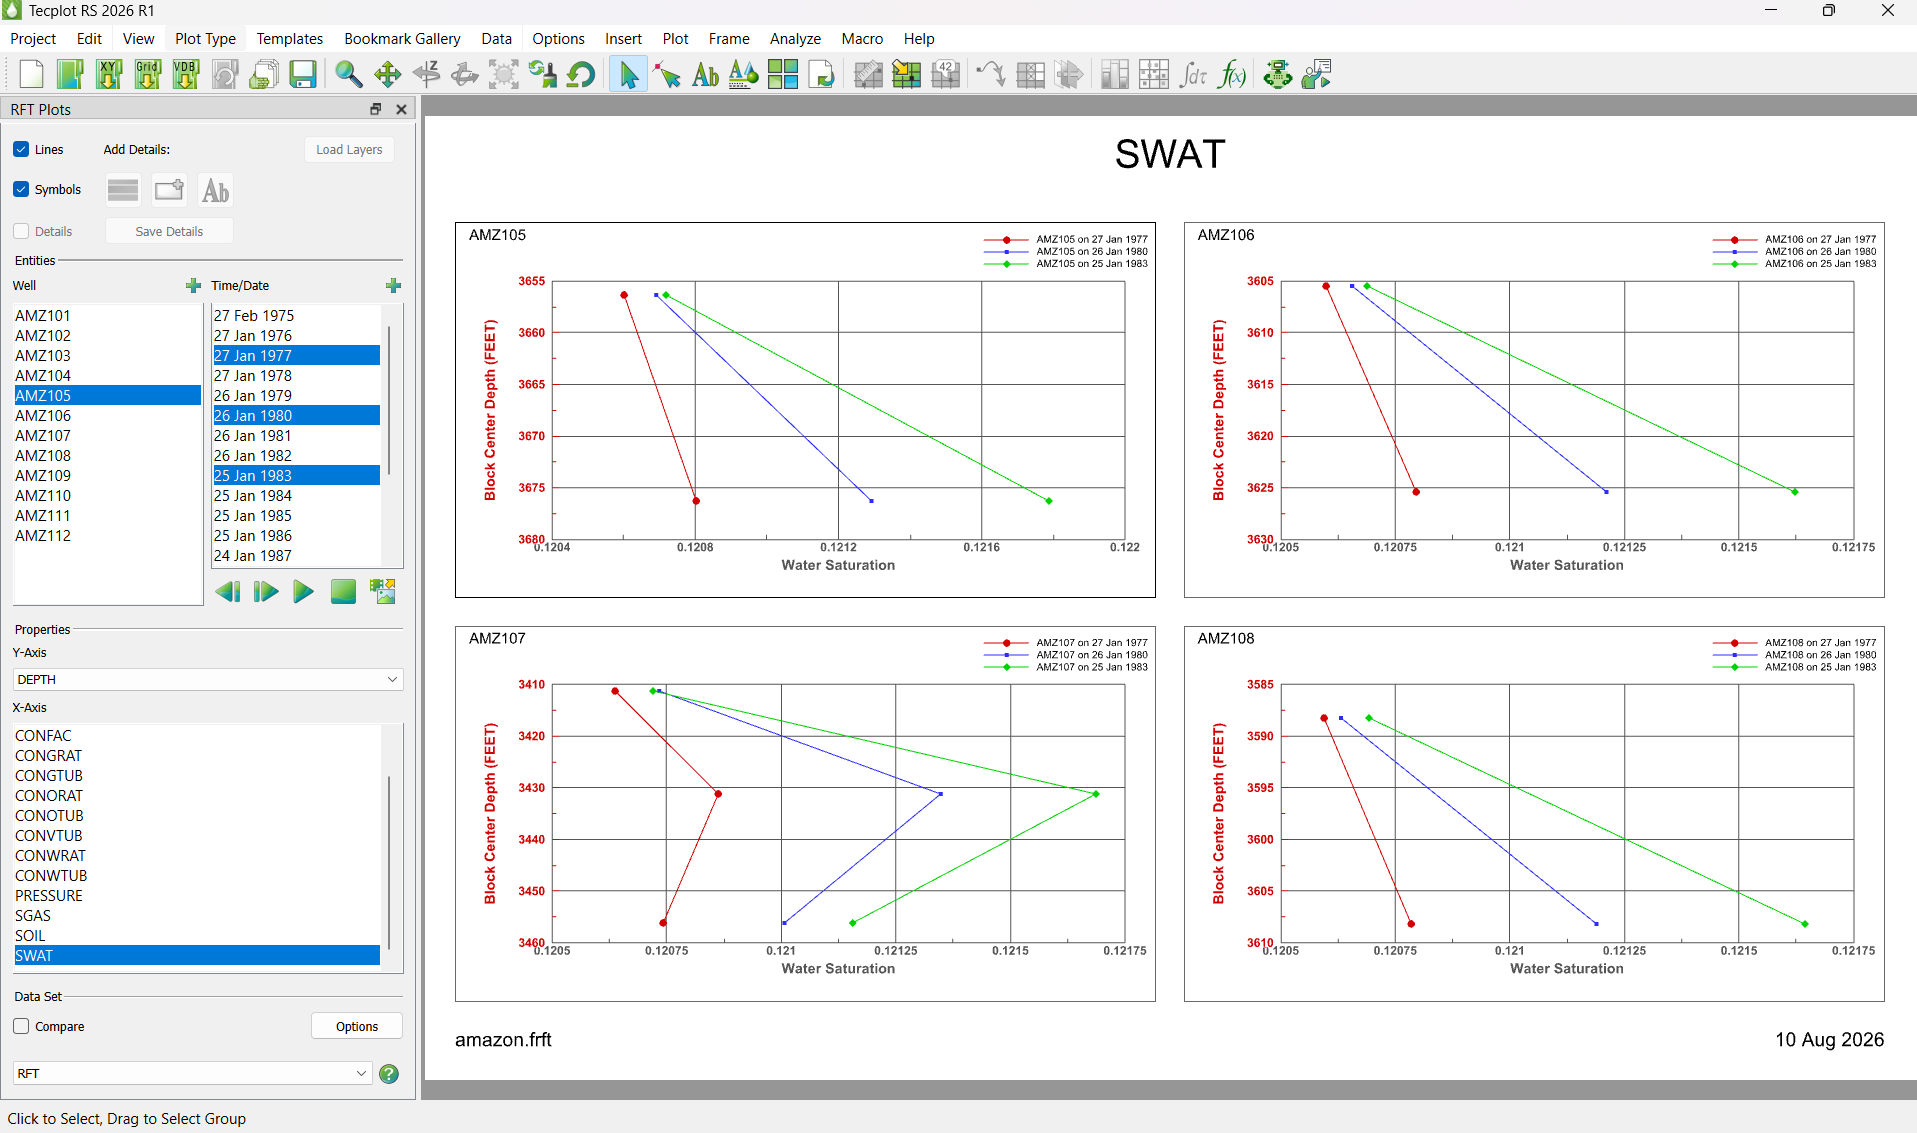Uncheck the Symbols checkbox

pyautogui.click(x=21, y=189)
